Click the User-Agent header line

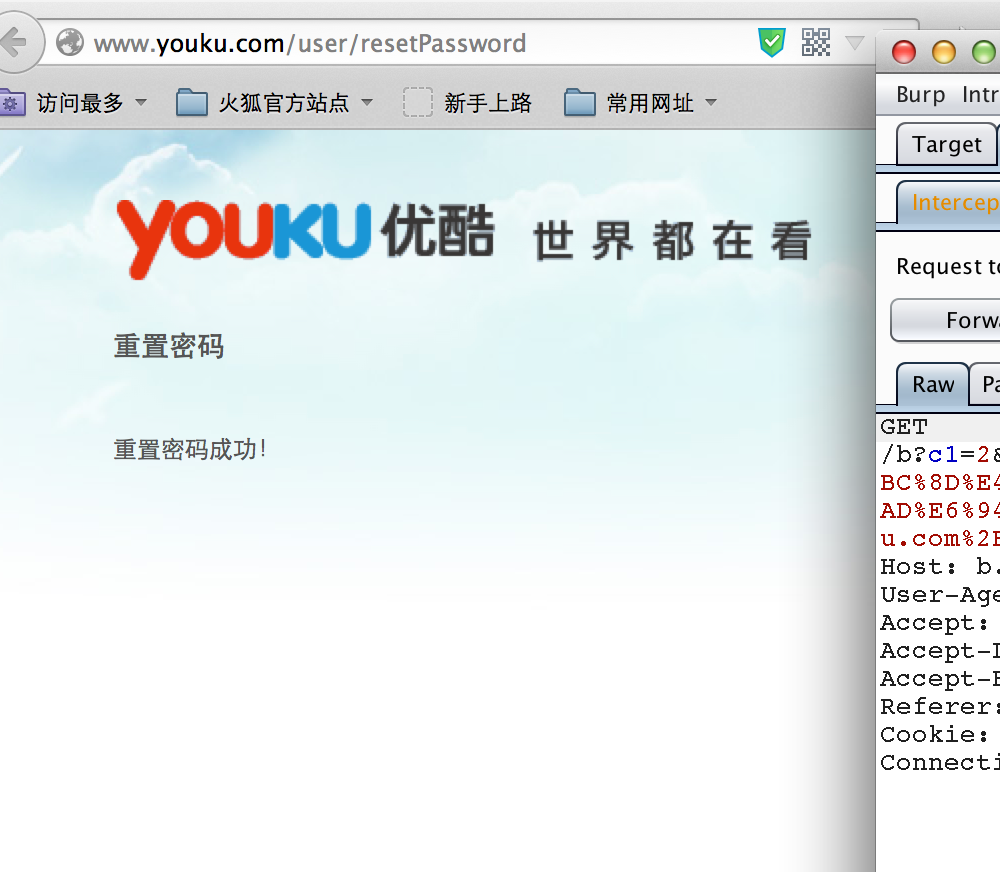coord(939,595)
